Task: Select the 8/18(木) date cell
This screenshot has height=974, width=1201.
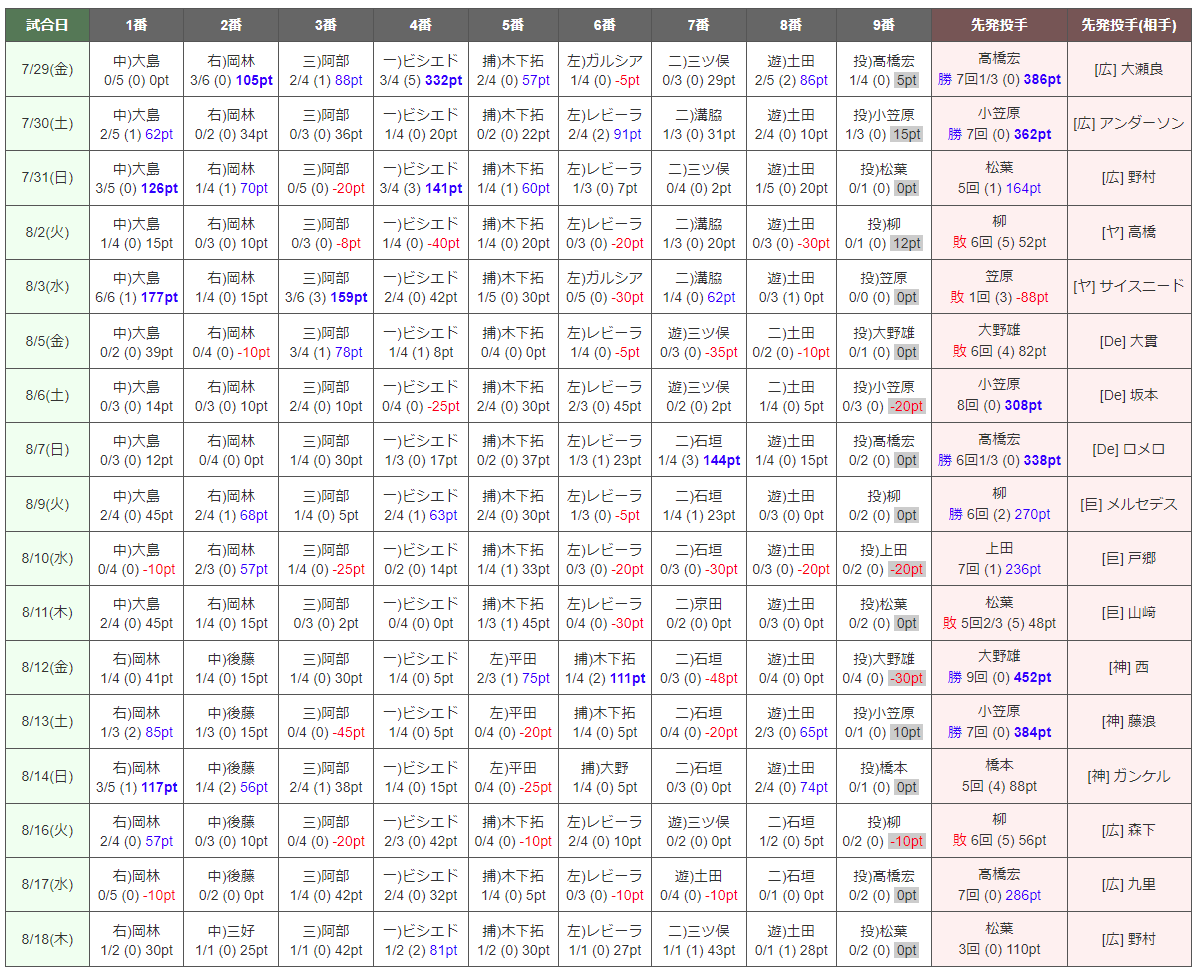Action: (46, 939)
